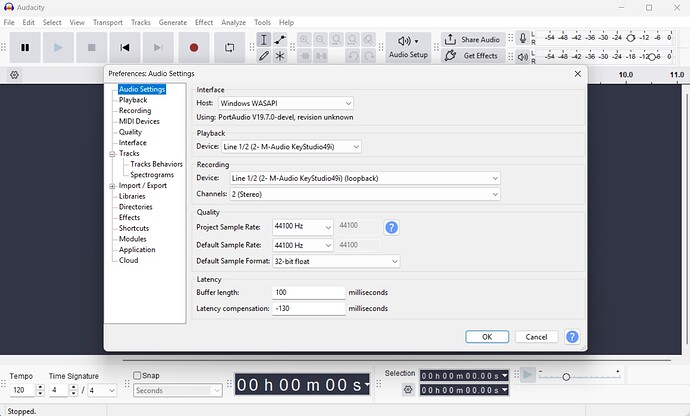Select Recording in preferences tree
Image resolution: width=690 pixels, height=416 pixels.
click(x=135, y=110)
